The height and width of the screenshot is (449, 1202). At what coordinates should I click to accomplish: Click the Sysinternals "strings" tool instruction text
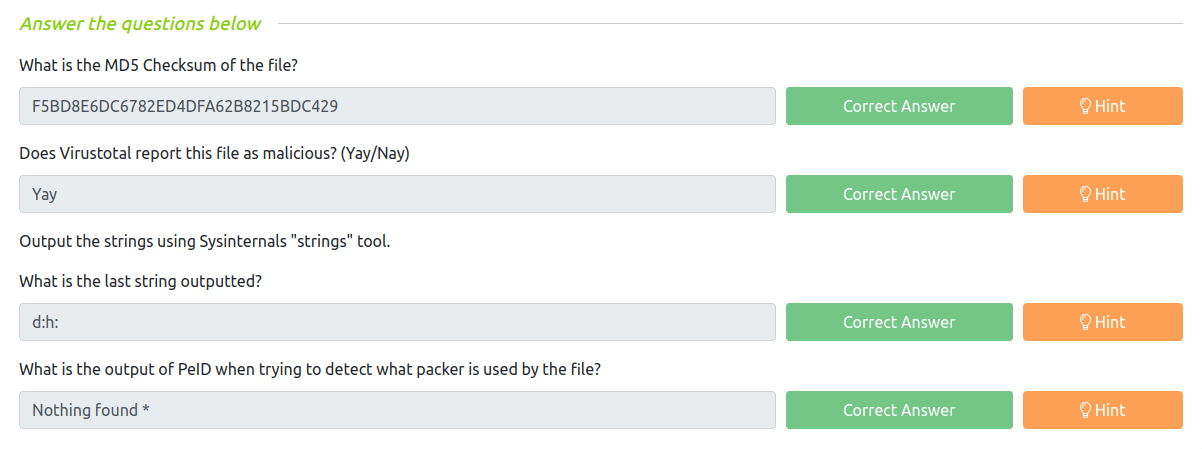(204, 242)
